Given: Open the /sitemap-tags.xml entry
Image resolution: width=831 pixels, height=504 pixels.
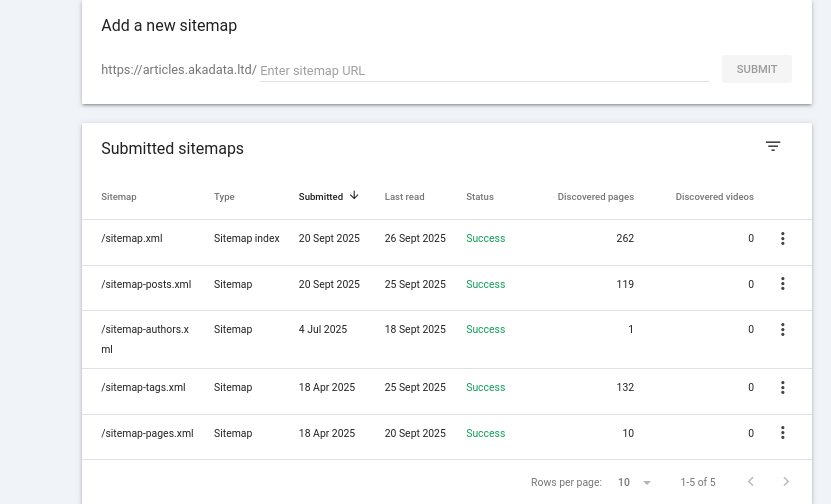Looking at the screenshot, I should pos(143,387).
